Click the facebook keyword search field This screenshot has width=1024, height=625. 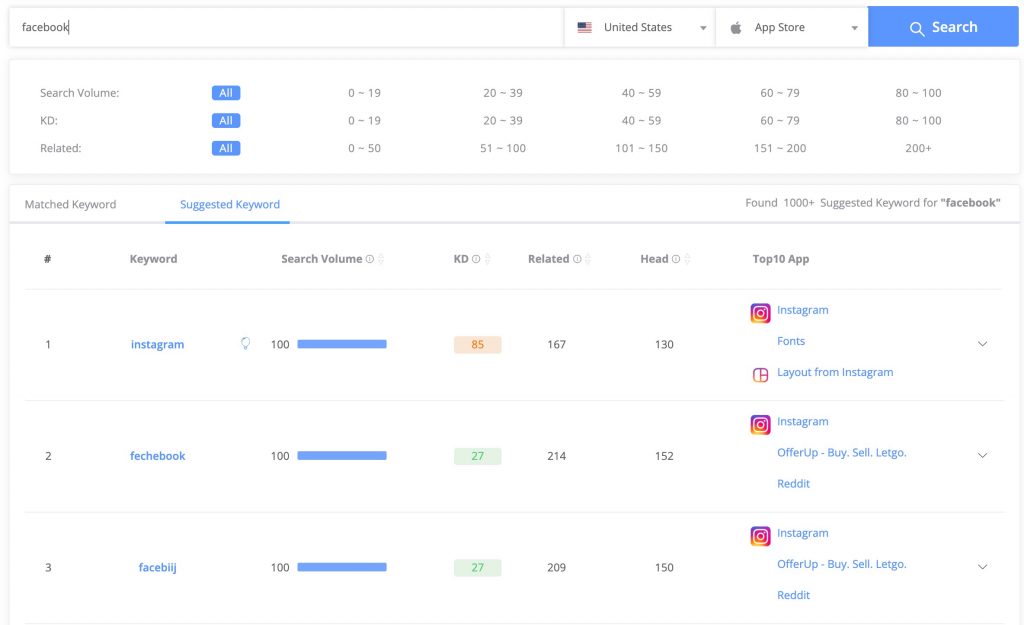click(285, 28)
